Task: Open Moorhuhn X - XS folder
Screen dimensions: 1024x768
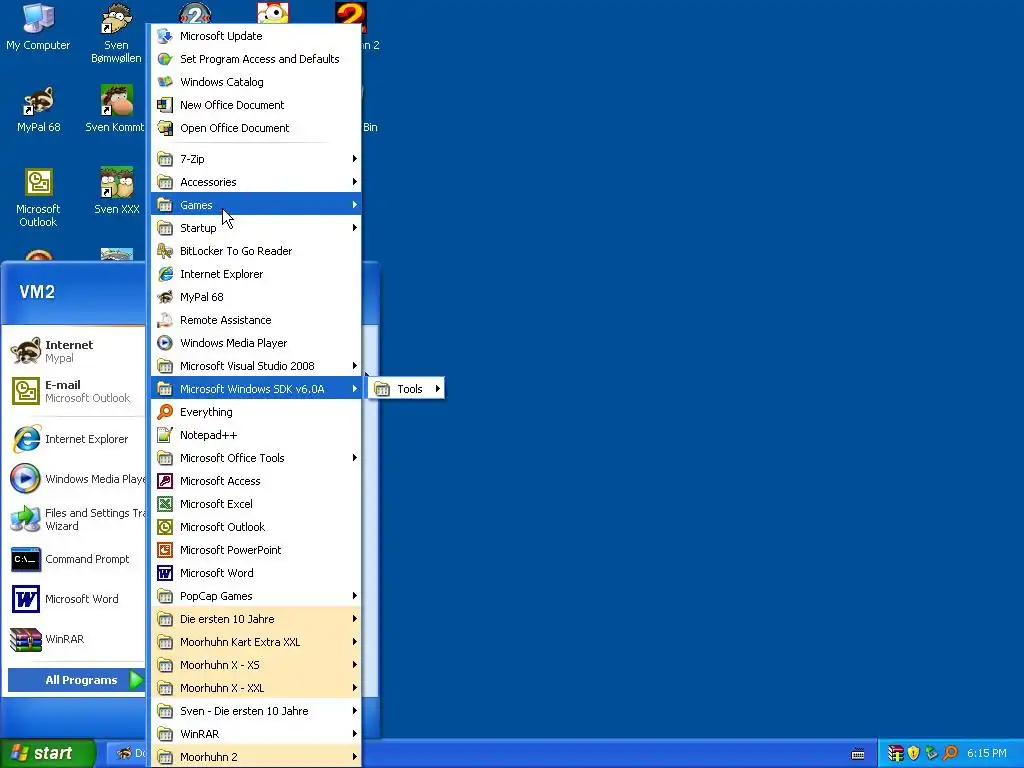Action: tap(256, 665)
